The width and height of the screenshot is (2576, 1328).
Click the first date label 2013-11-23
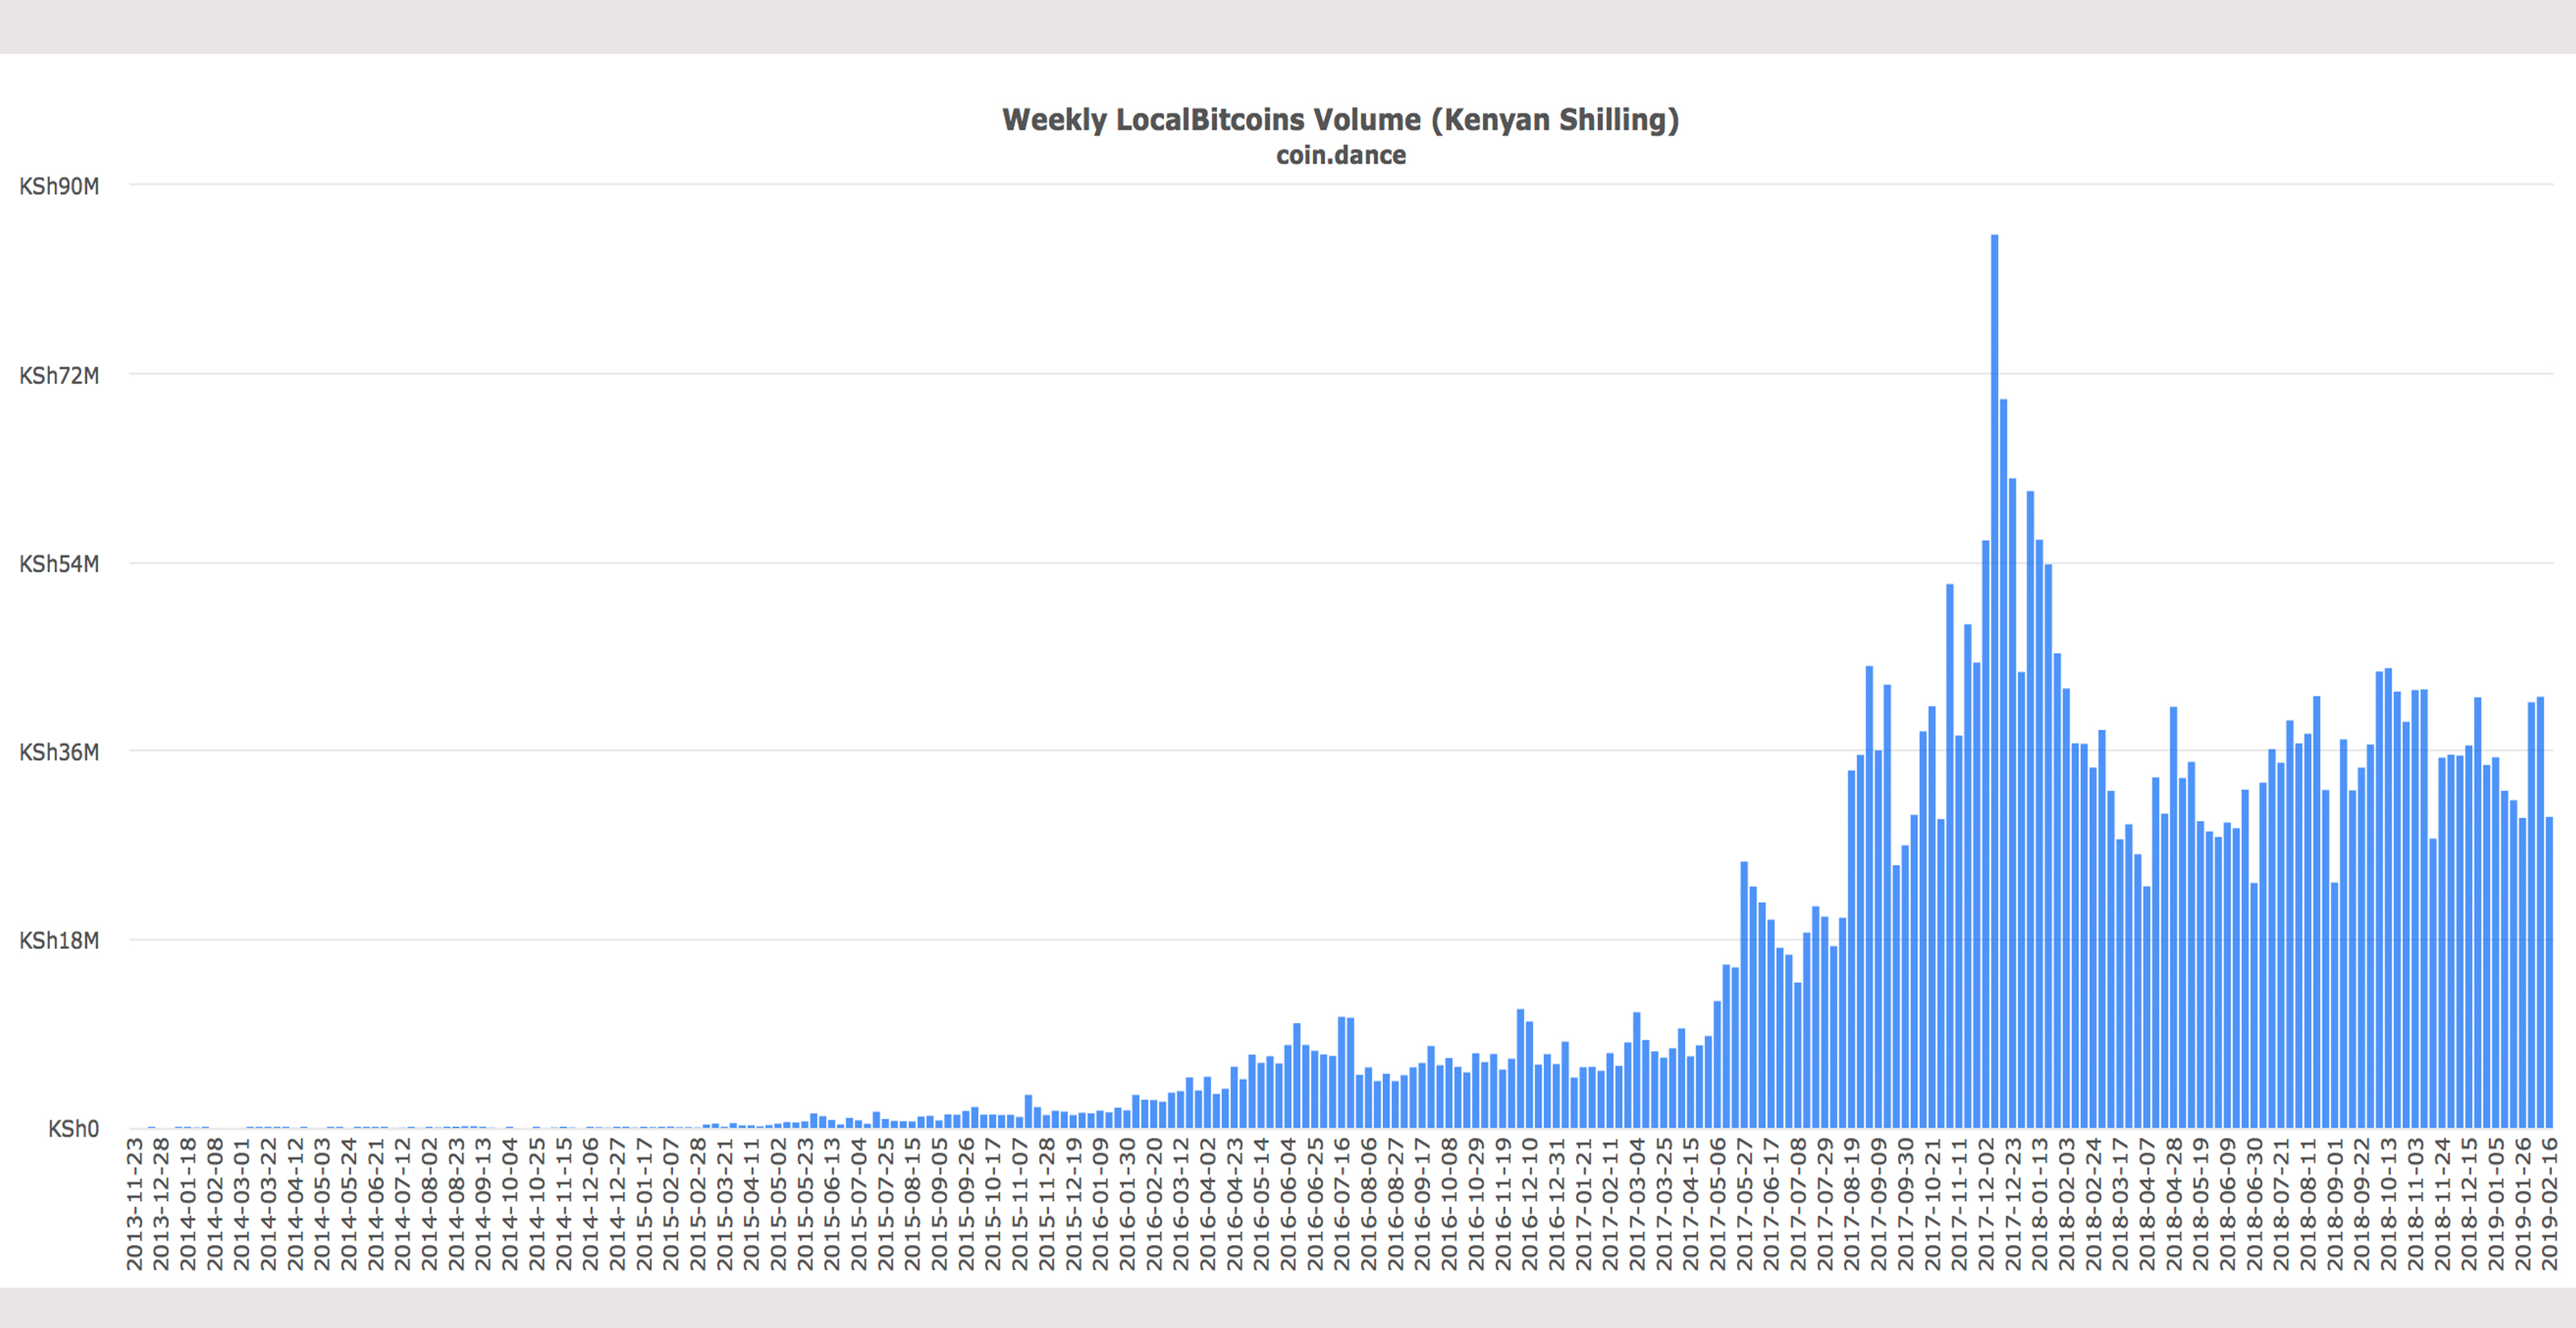point(134,1204)
